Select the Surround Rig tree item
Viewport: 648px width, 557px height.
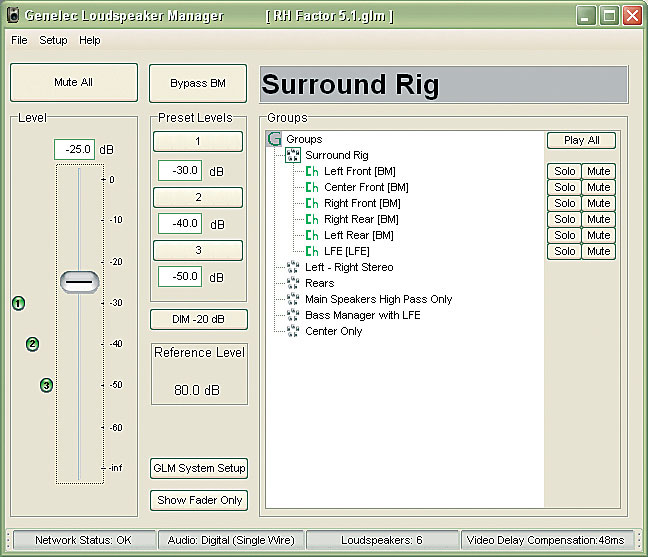pos(337,155)
